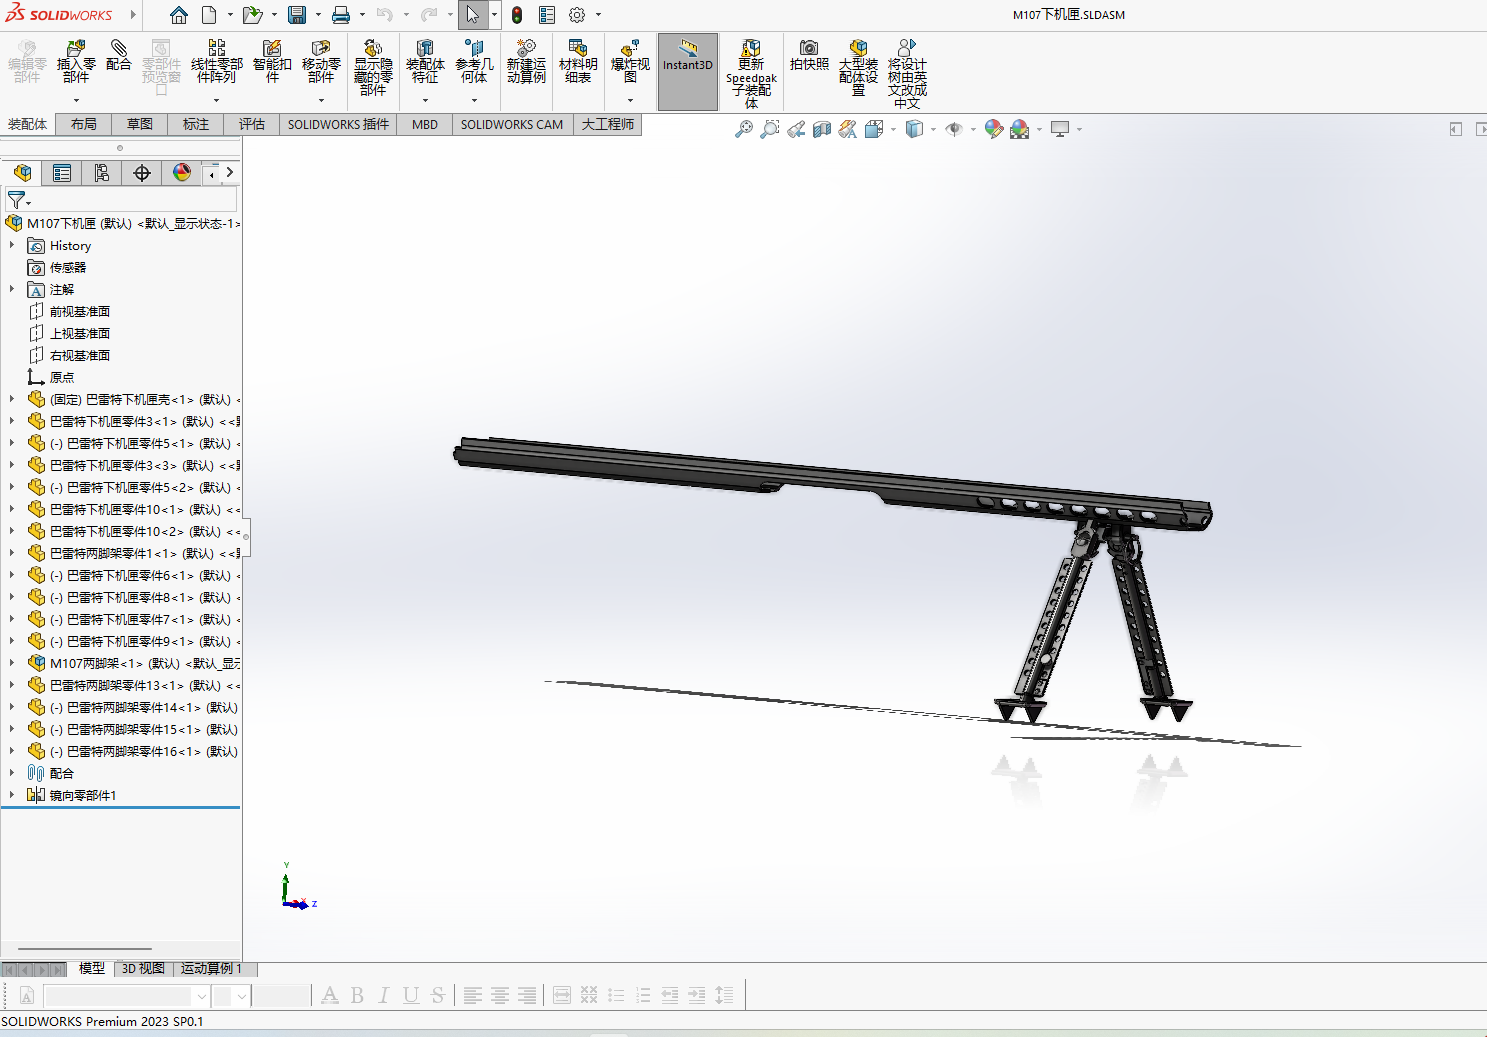Open the dropdown under 插入零部件
Viewport: 1487px width, 1037px height.
pyautogui.click(x=76, y=100)
